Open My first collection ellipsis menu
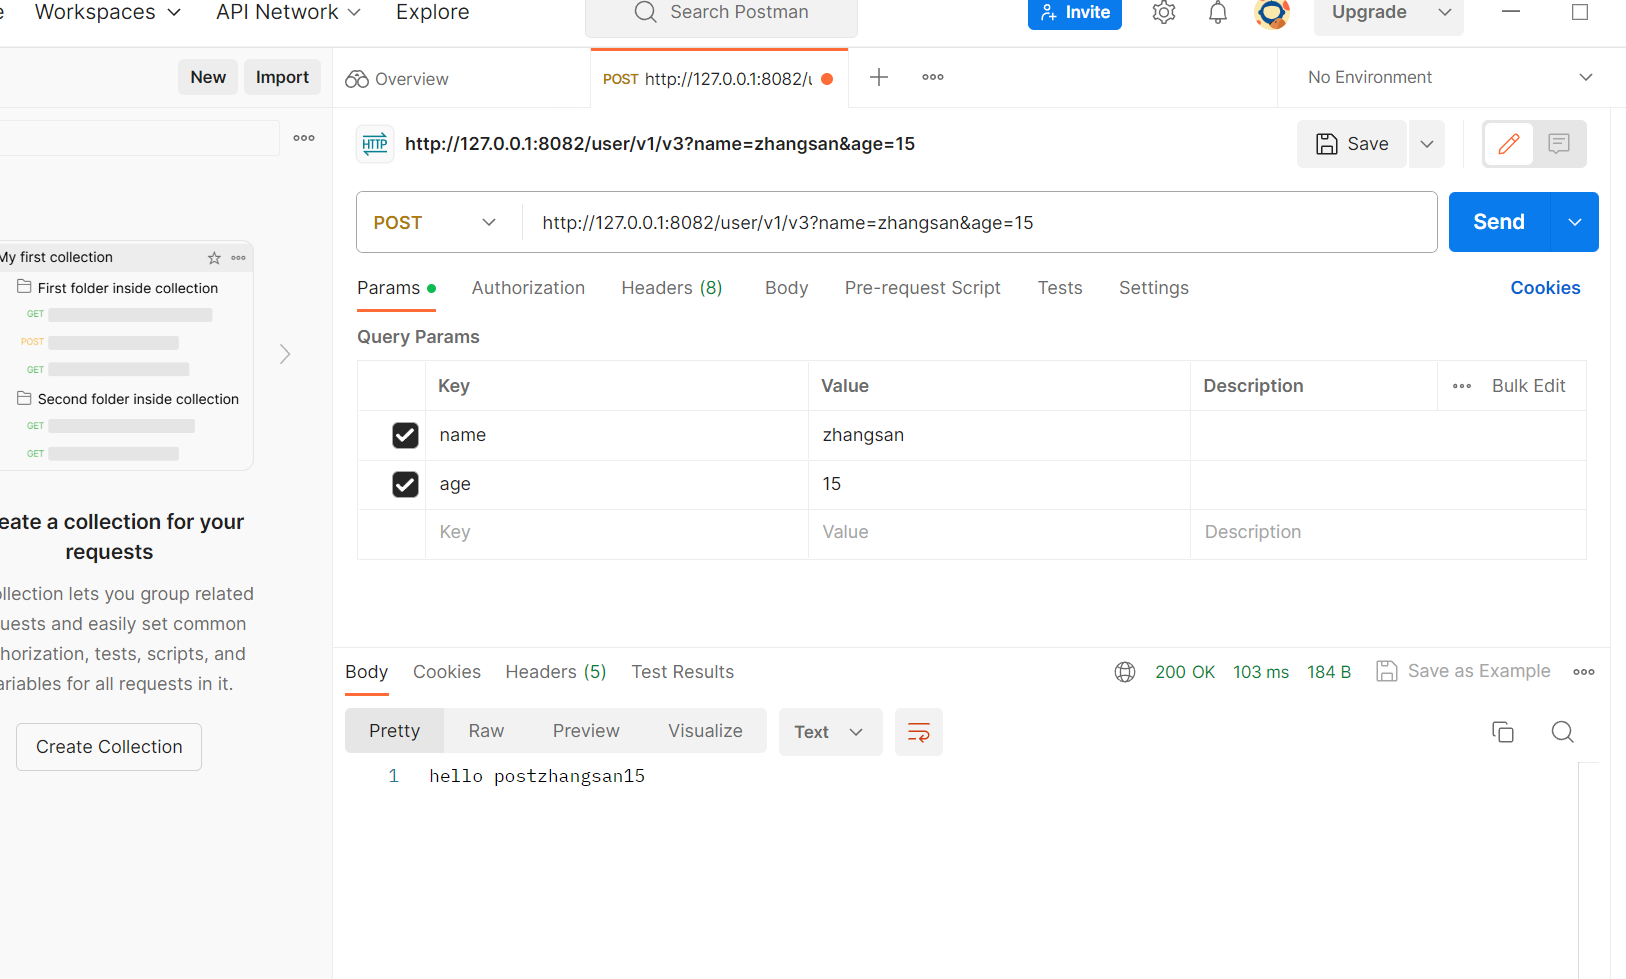The width and height of the screenshot is (1626, 979). pyautogui.click(x=238, y=258)
